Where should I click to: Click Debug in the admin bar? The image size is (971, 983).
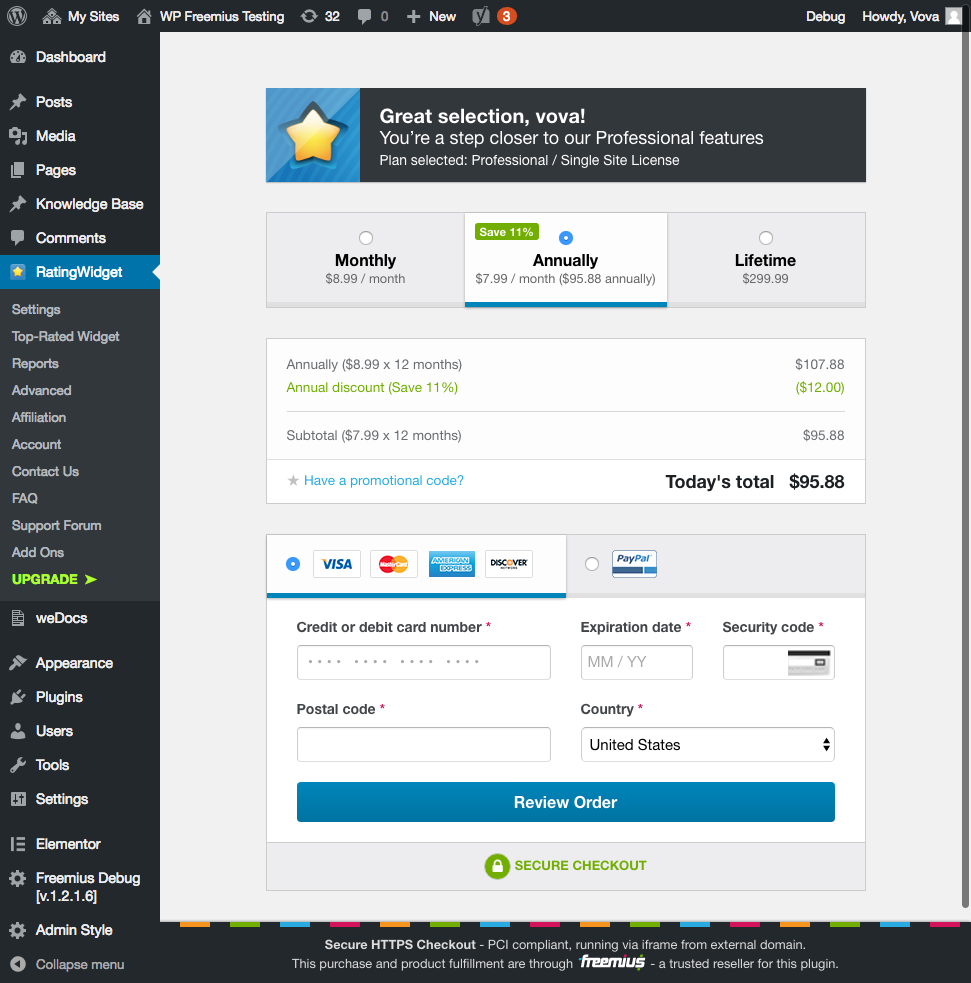pyautogui.click(x=826, y=16)
